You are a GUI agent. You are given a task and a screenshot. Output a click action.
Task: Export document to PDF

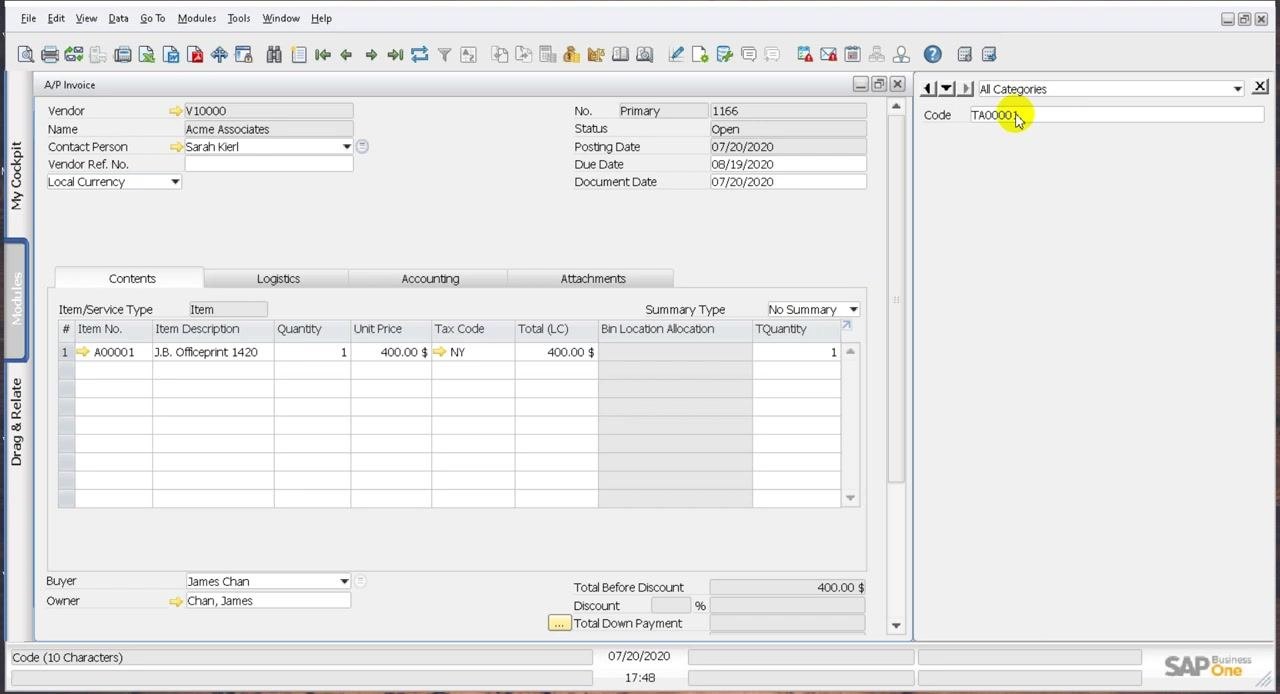click(x=195, y=54)
